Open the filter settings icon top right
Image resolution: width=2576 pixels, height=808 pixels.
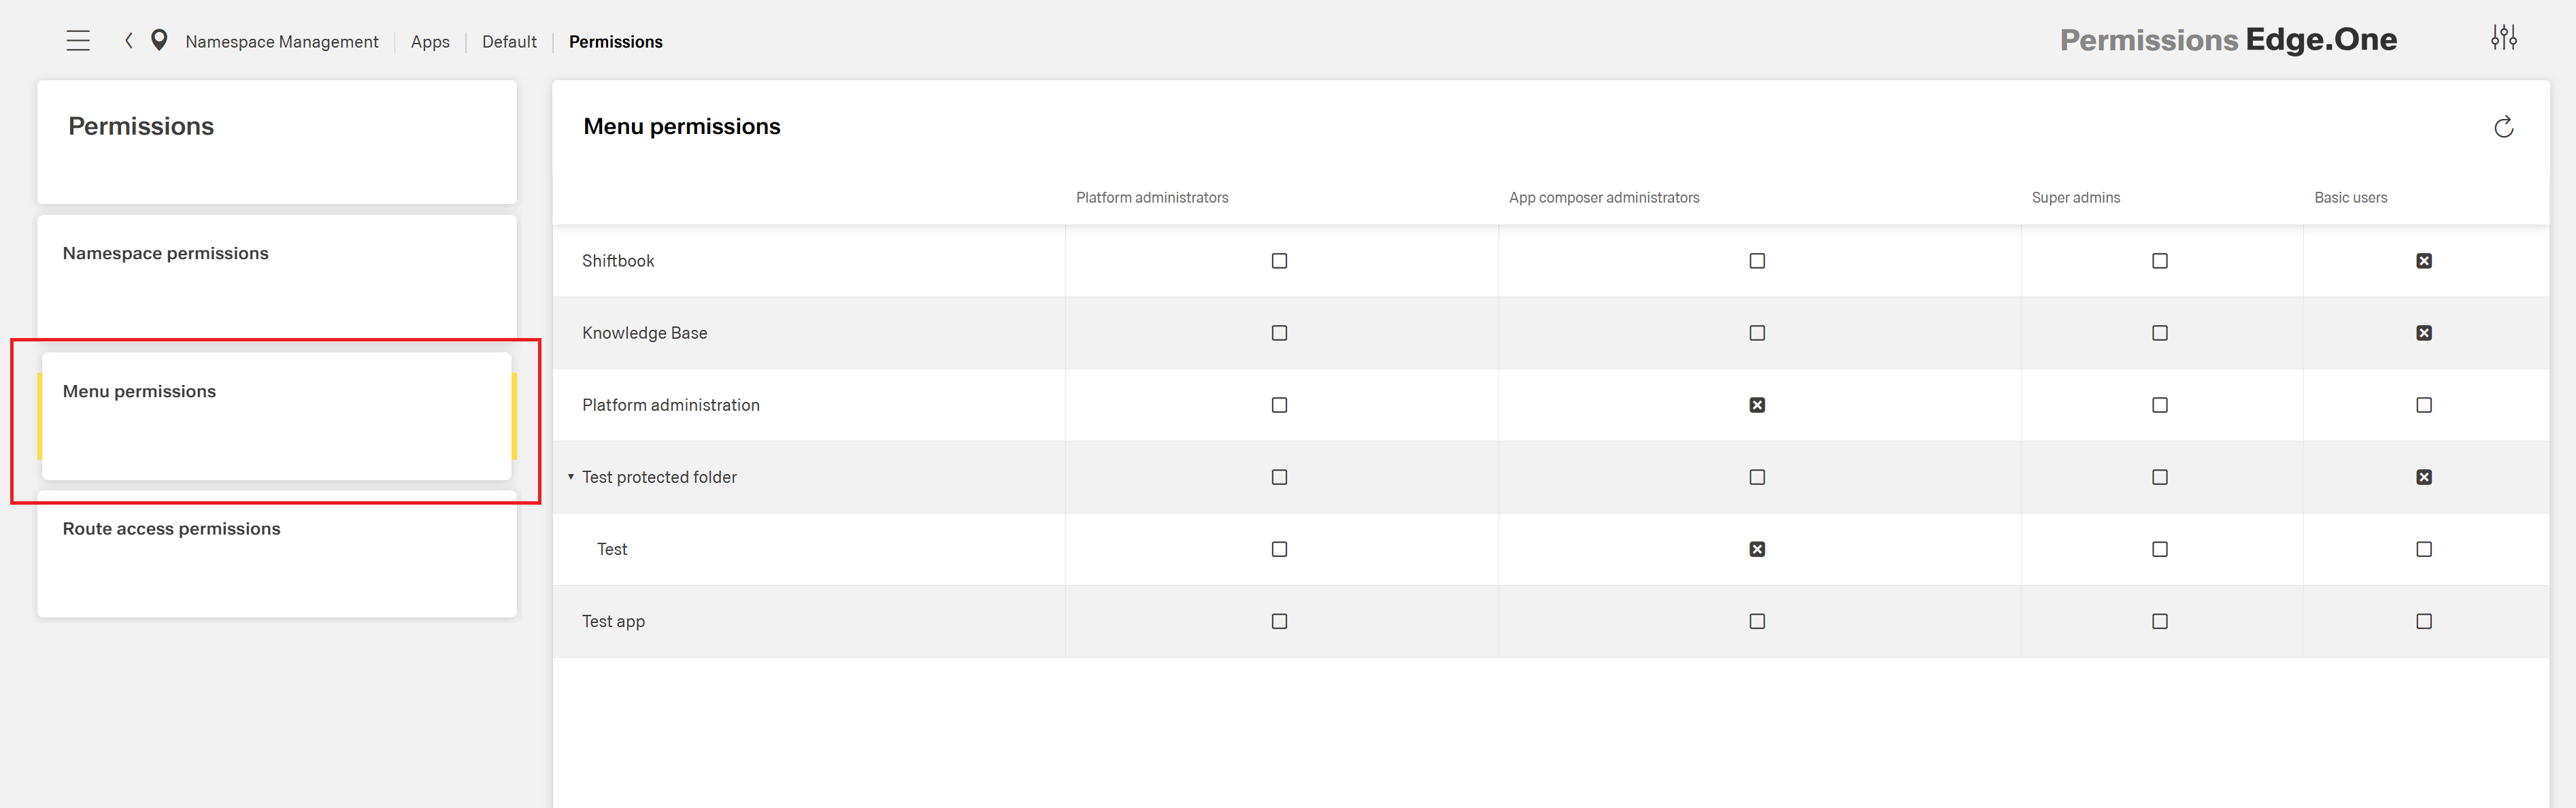(x=2504, y=37)
